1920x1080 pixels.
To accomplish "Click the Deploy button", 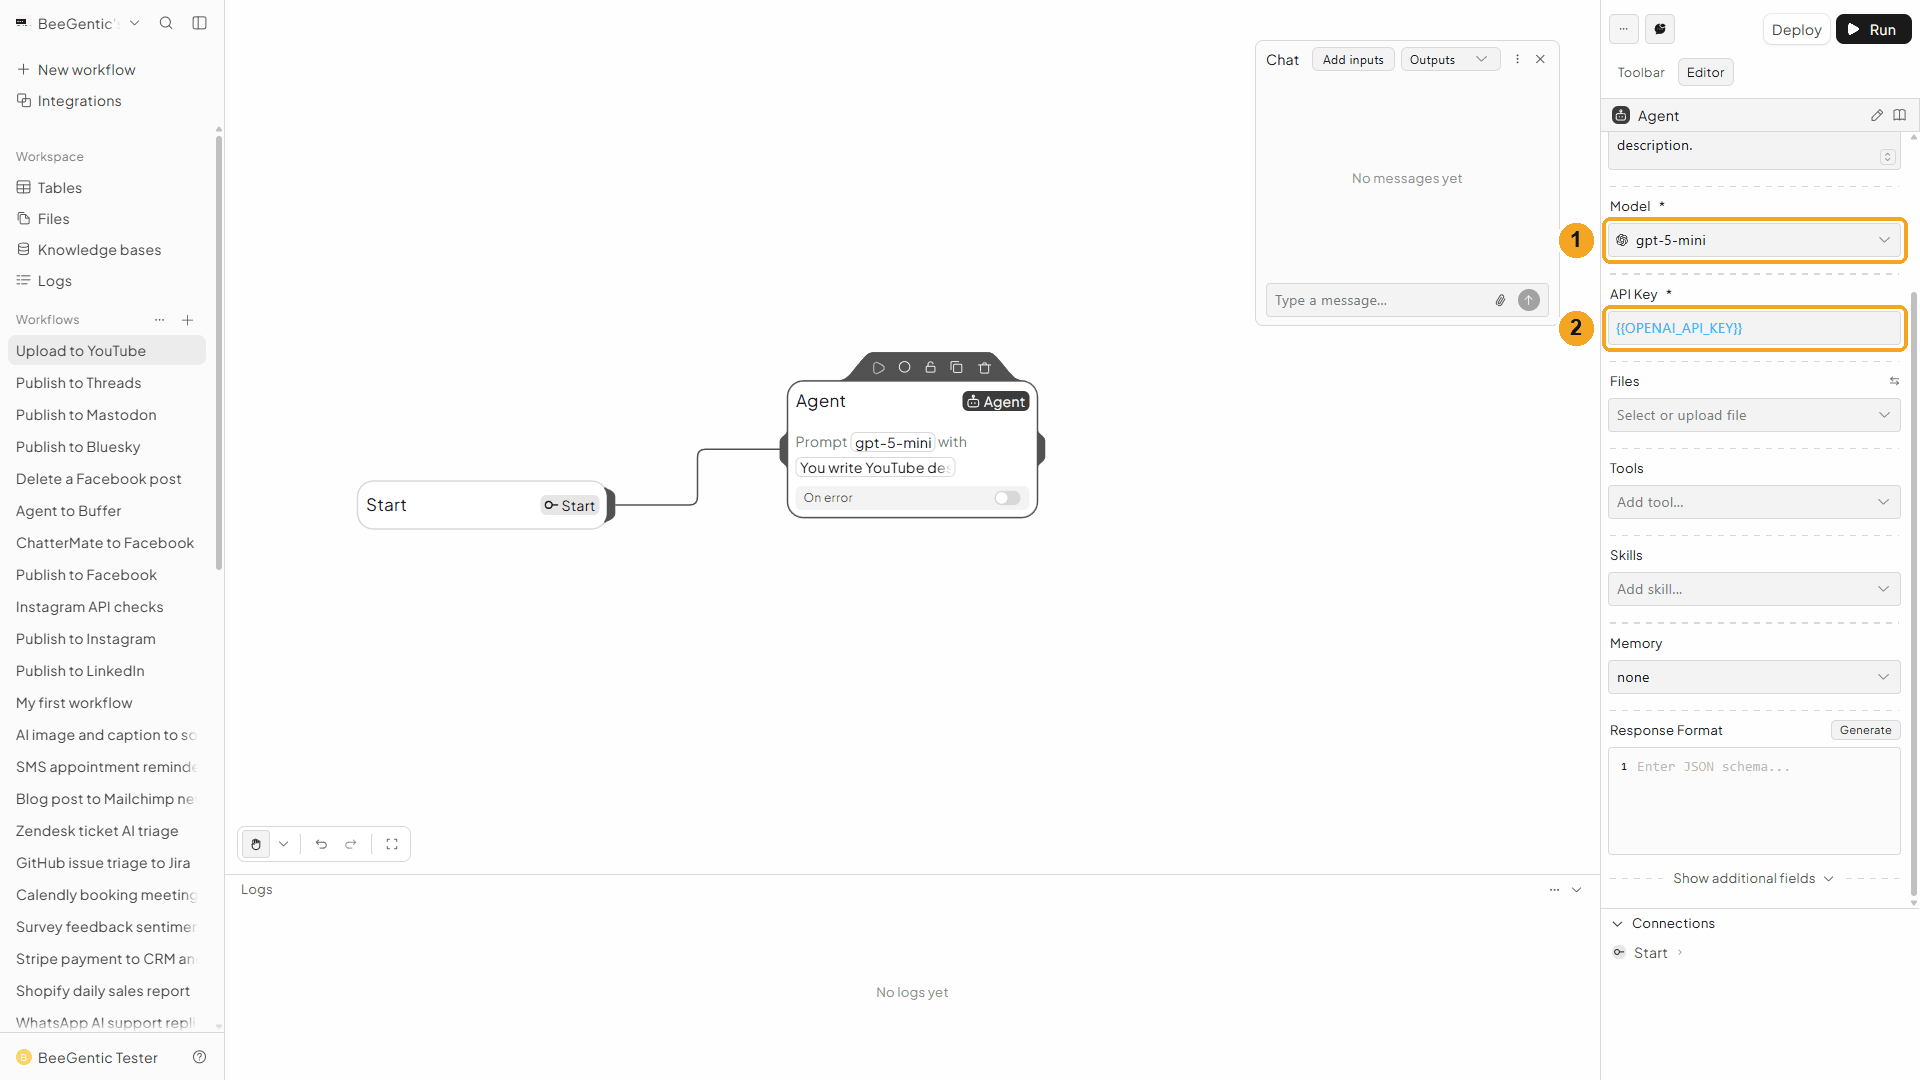I will click(x=1796, y=29).
